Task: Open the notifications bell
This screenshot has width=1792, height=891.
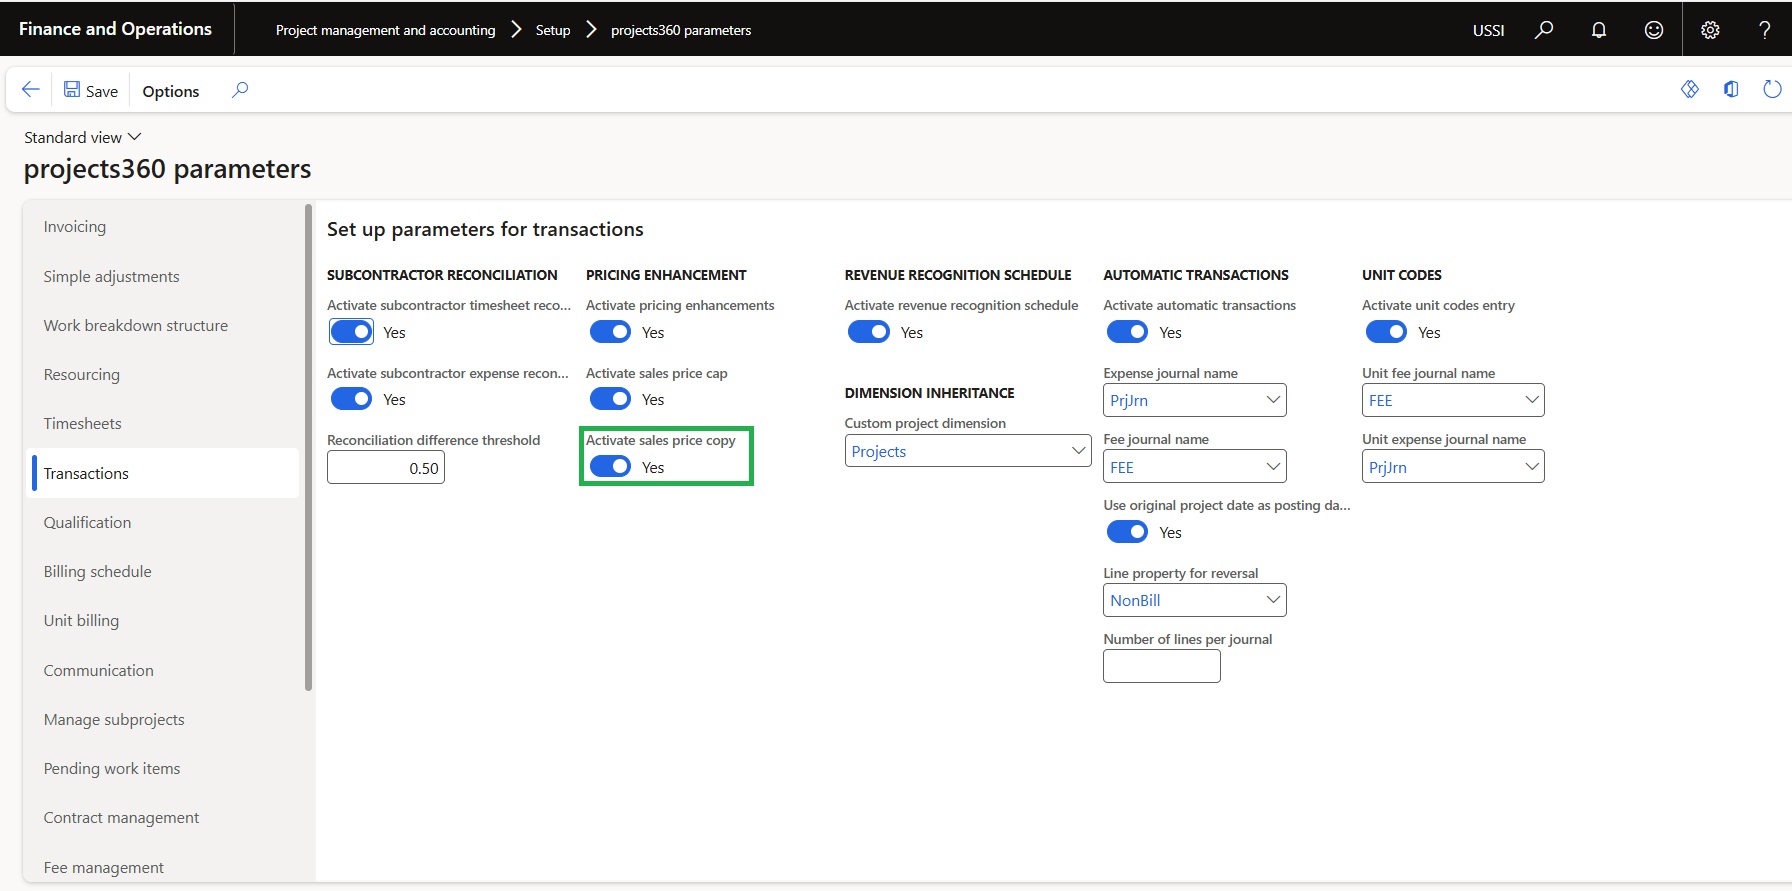Action: pos(1599,30)
